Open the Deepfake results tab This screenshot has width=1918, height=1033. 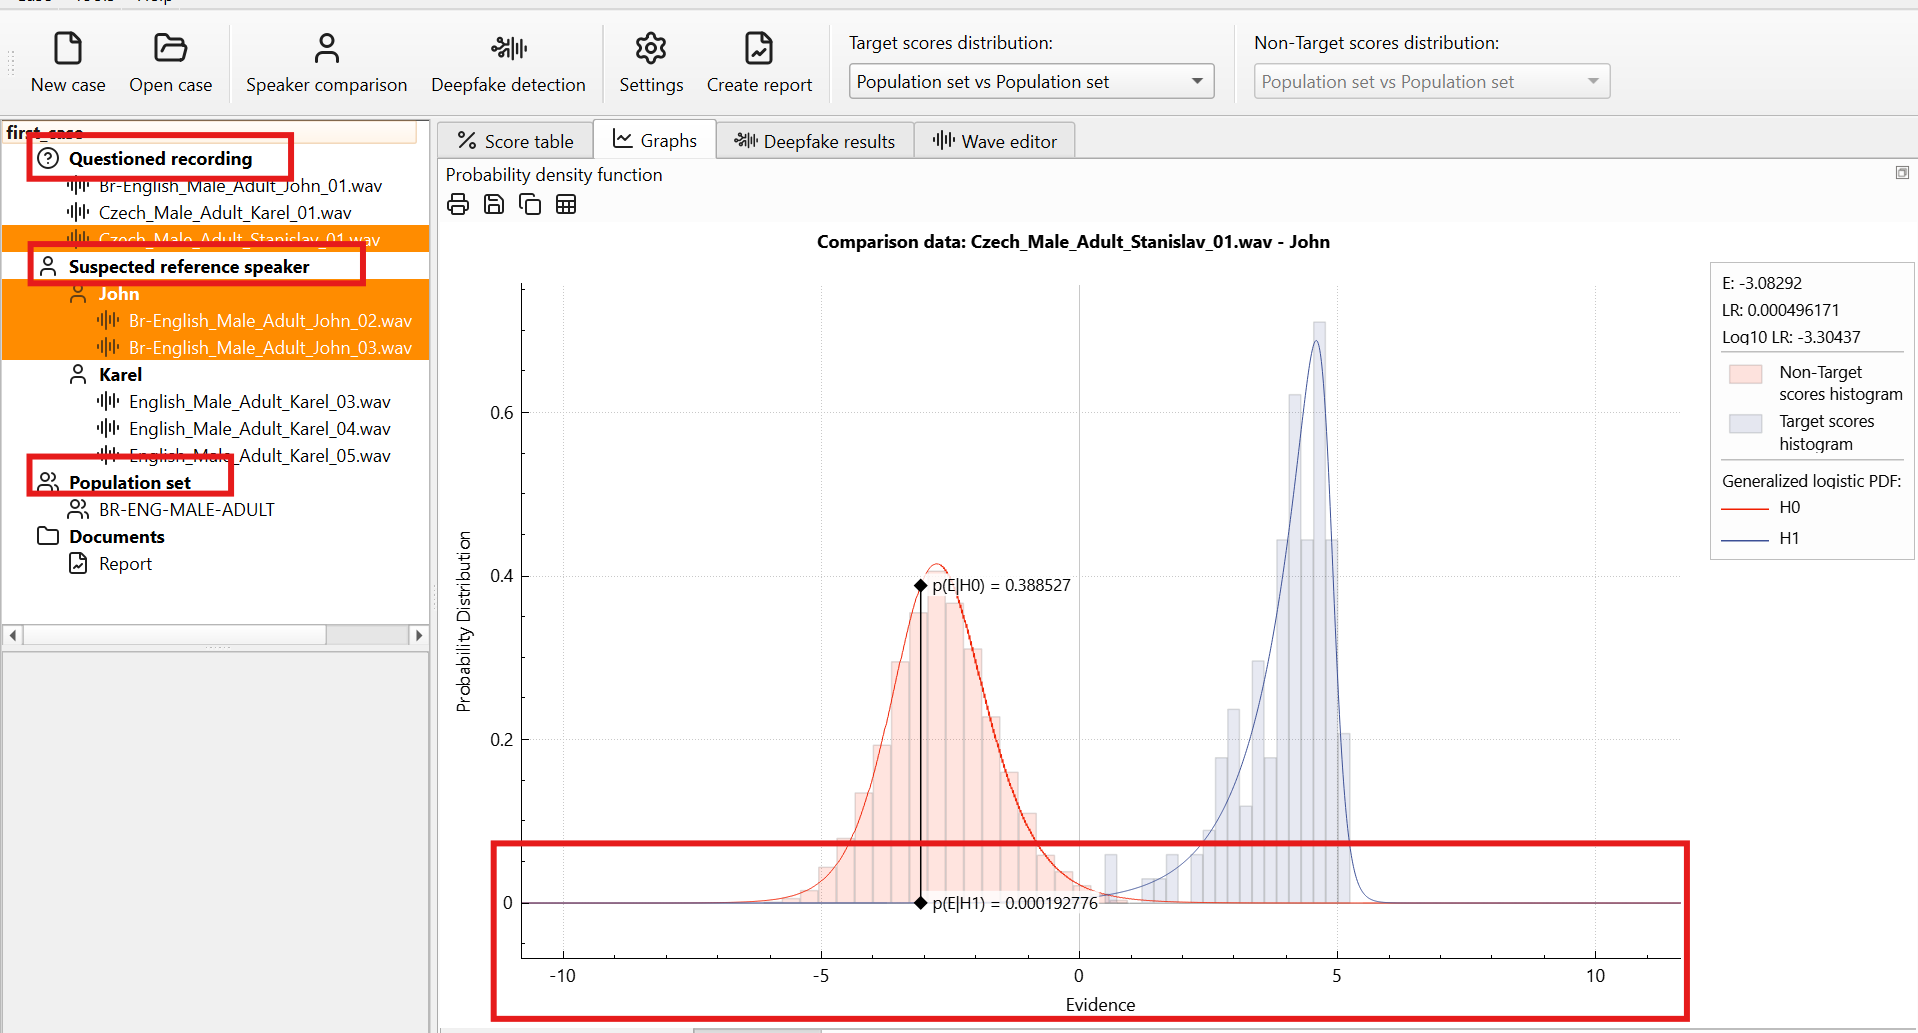(x=815, y=141)
